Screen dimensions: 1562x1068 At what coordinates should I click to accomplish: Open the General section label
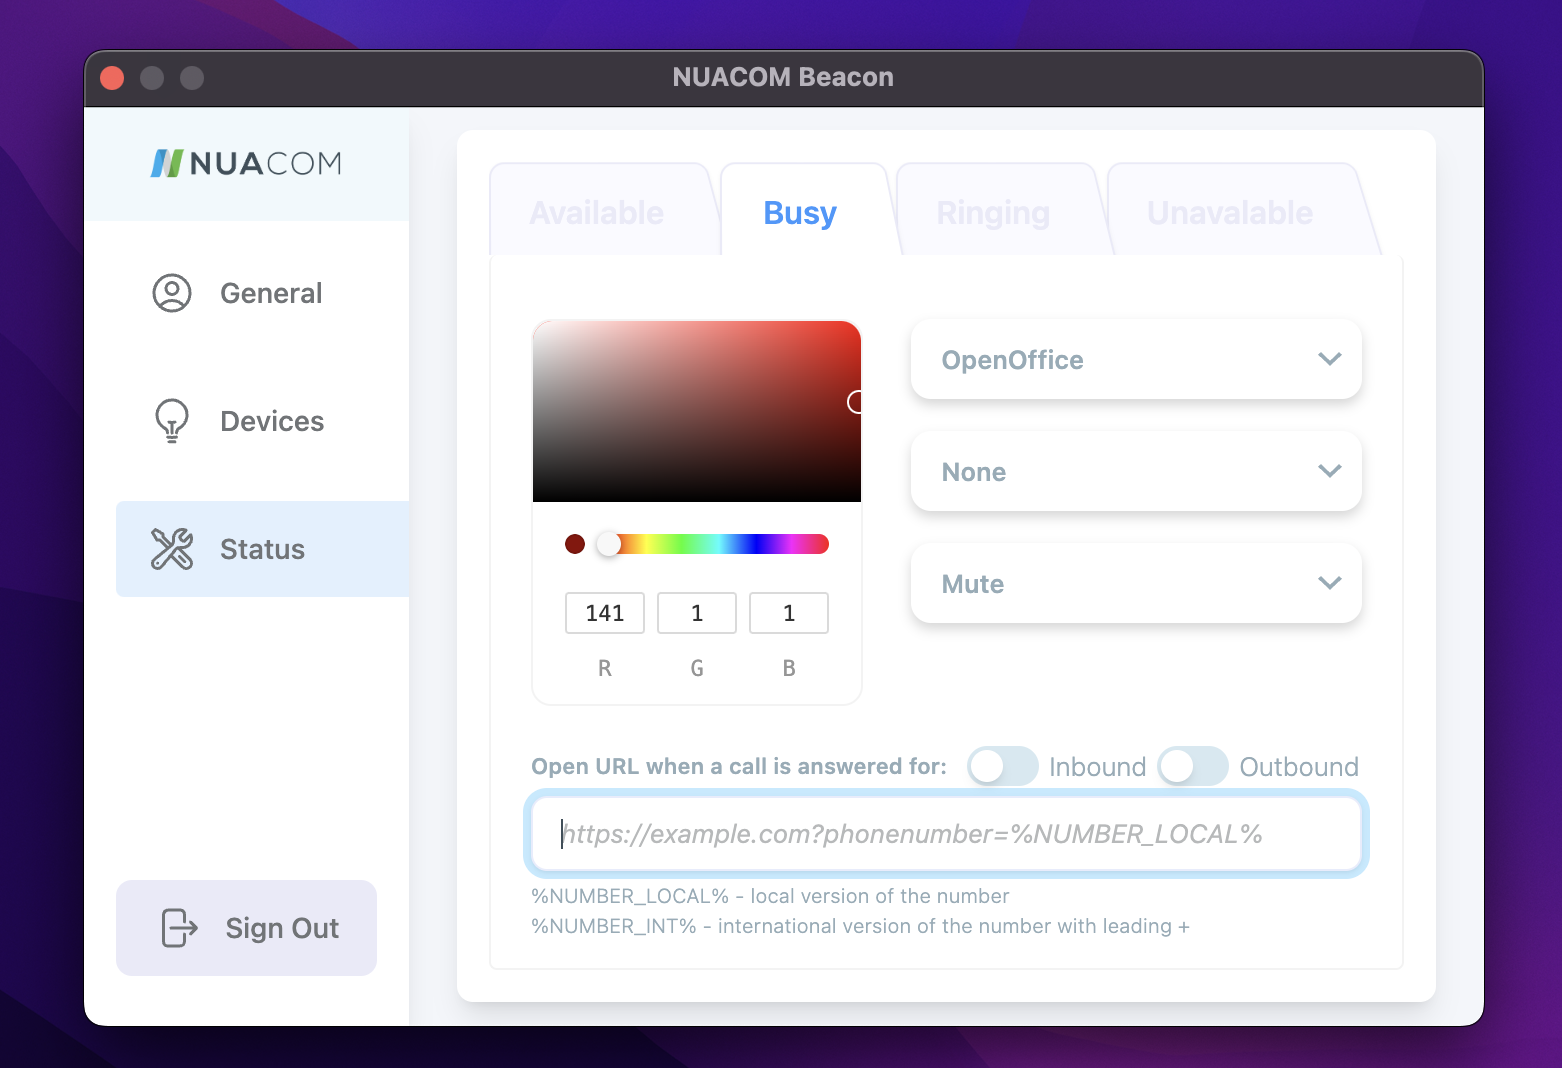(271, 293)
